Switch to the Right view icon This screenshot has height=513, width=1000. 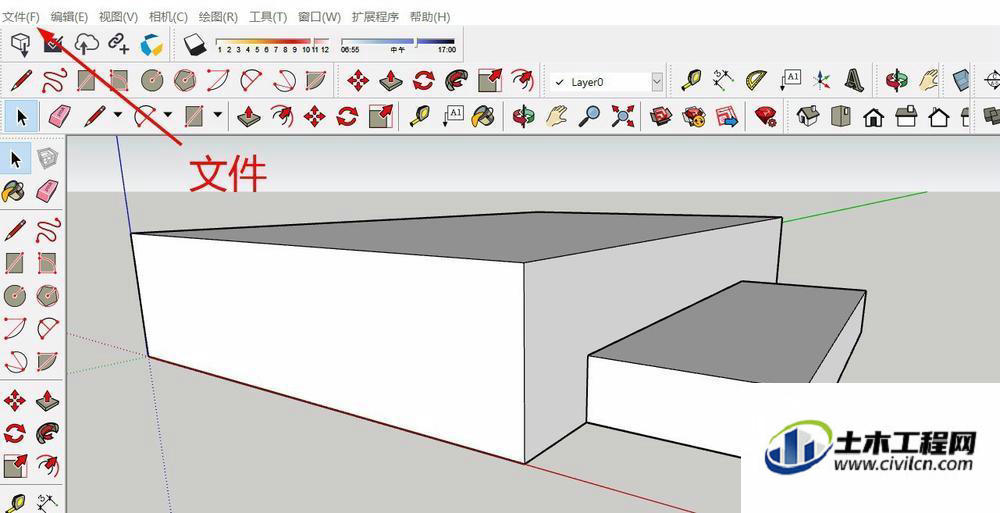tap(906, 116)
